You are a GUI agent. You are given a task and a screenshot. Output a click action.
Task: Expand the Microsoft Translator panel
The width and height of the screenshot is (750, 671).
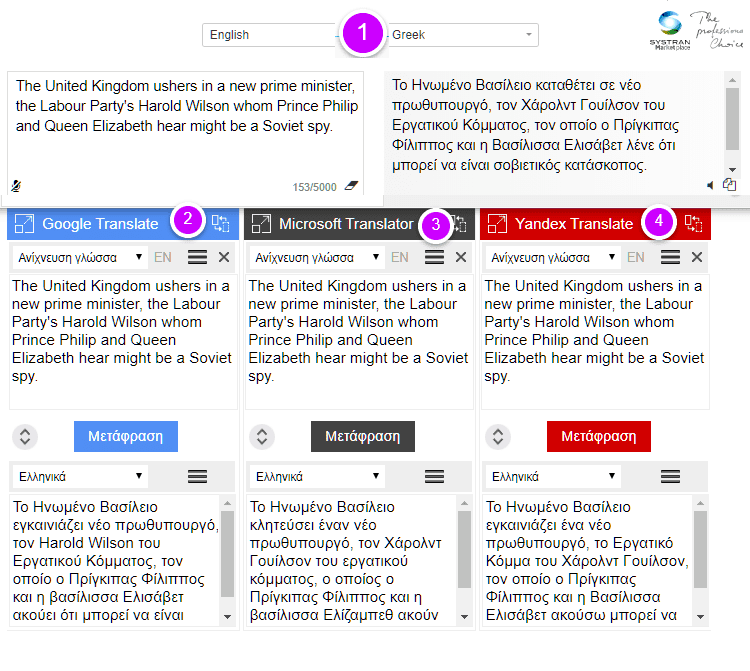tap(261, 223)
